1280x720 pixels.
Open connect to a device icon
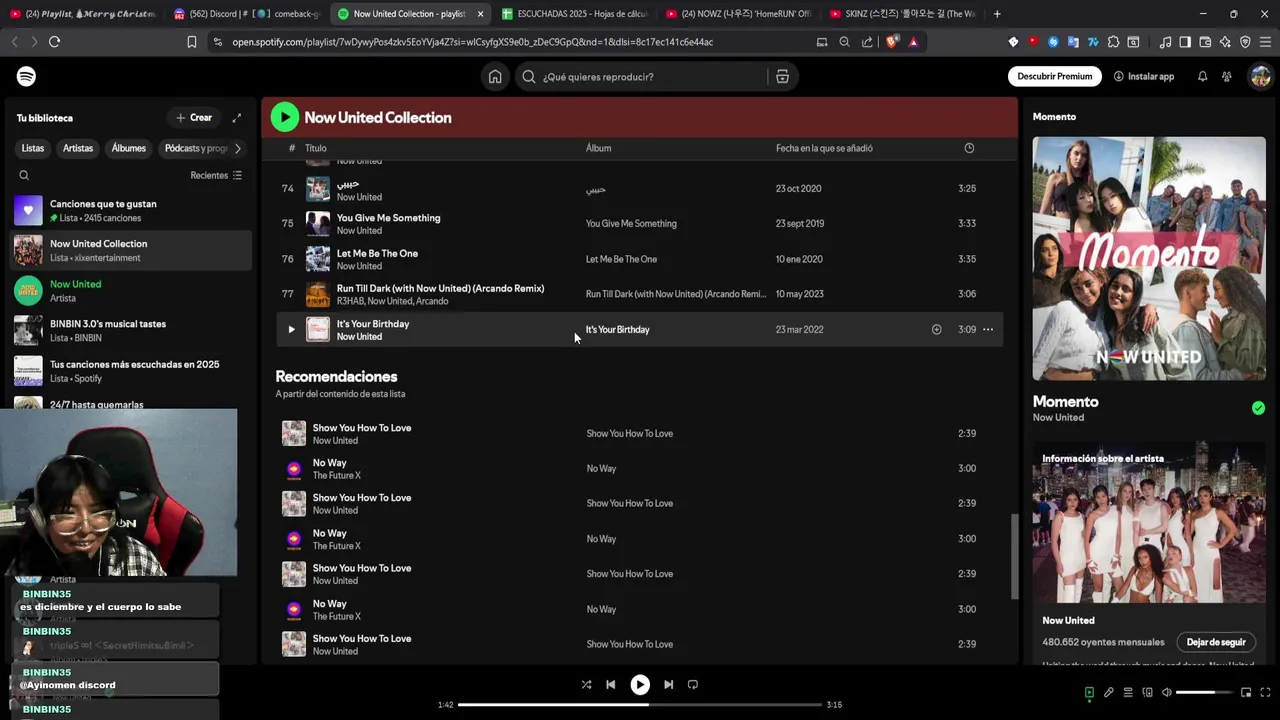(x=1147, y=692)
